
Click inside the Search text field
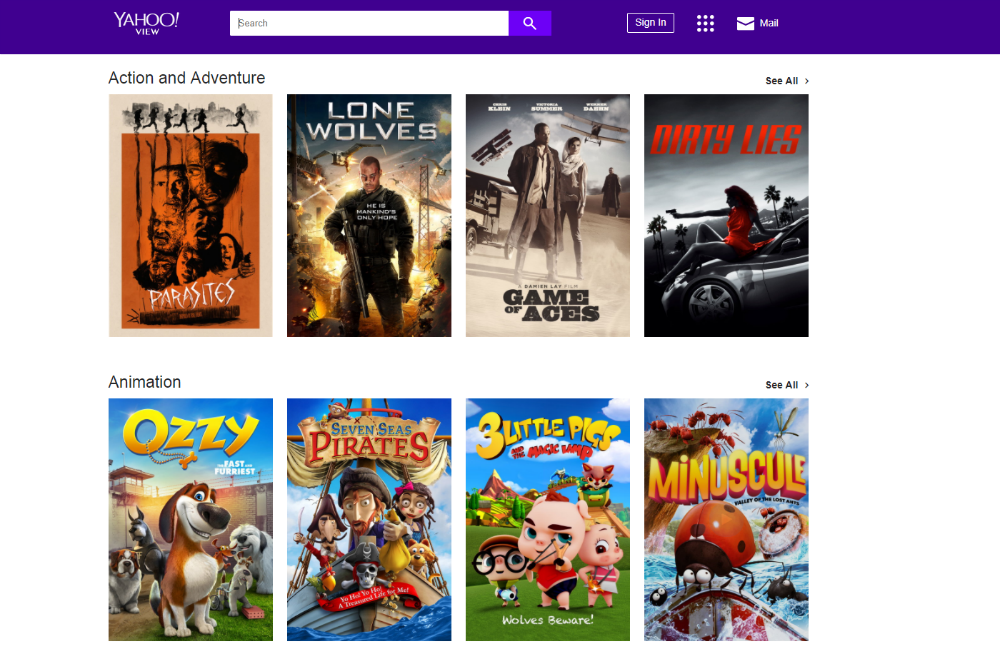(x=369, y=23)
